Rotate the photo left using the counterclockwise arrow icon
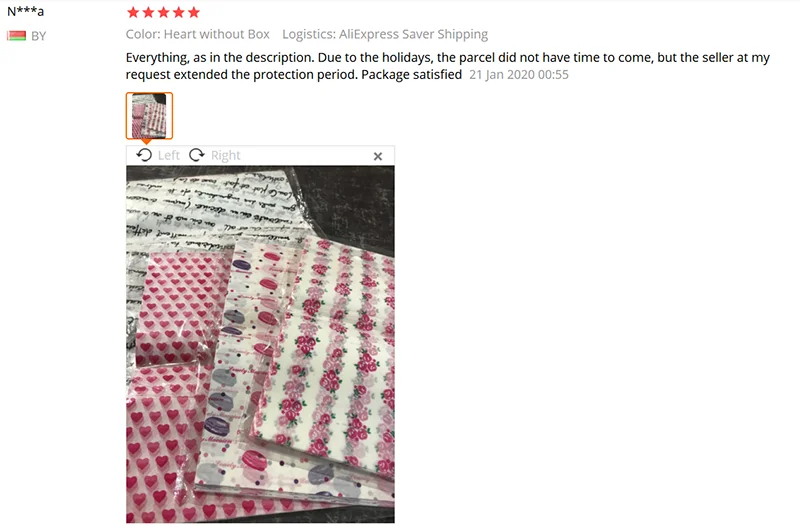 (144, 155)
